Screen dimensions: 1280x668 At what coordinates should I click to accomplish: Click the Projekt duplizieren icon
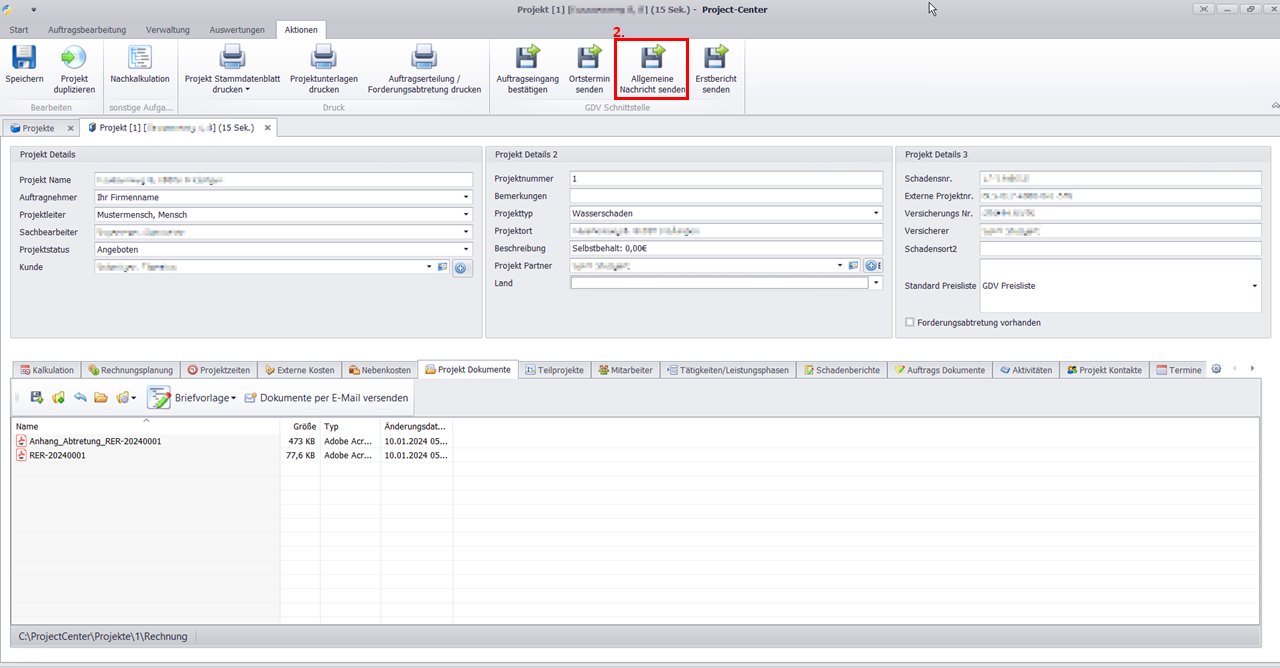pos(74,58)
